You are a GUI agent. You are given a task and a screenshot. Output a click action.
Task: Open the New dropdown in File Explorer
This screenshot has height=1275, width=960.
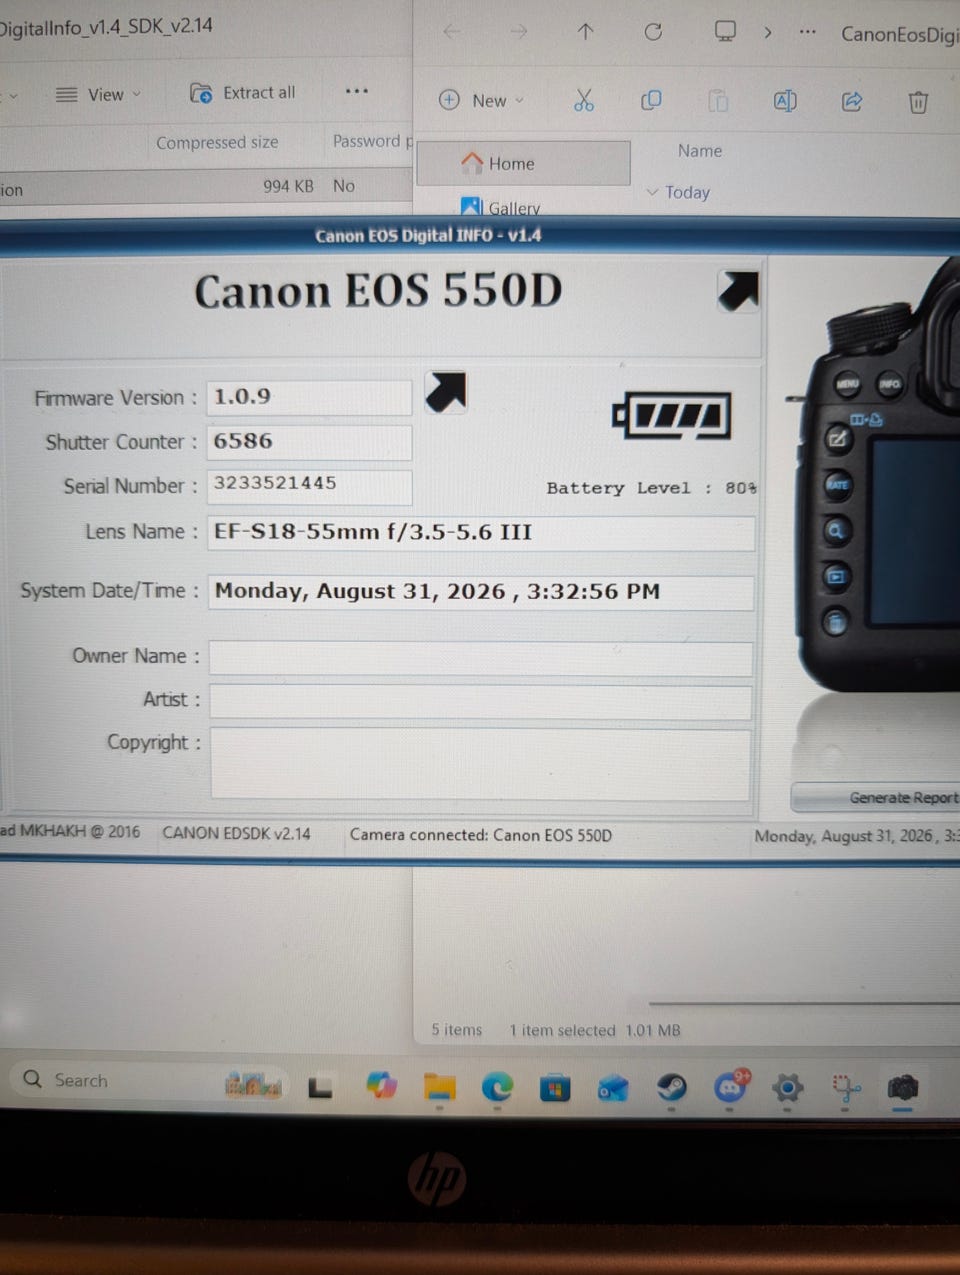click(x=481, y=100)
